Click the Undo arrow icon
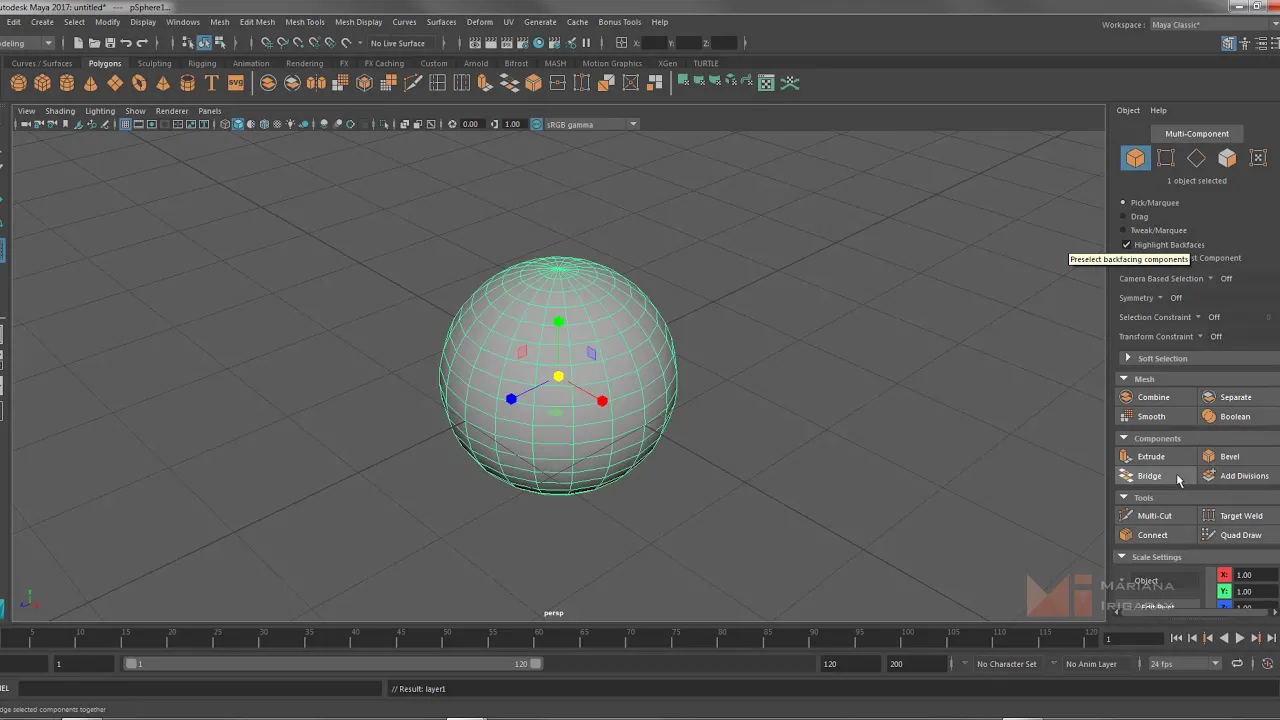Image resolution: width=1280 pixels, height=720 pixels. tap(126, 43)
